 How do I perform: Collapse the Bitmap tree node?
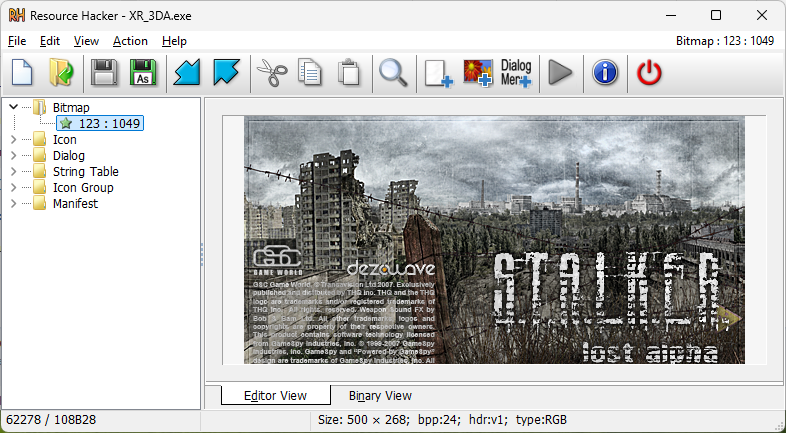click(14, 107)
